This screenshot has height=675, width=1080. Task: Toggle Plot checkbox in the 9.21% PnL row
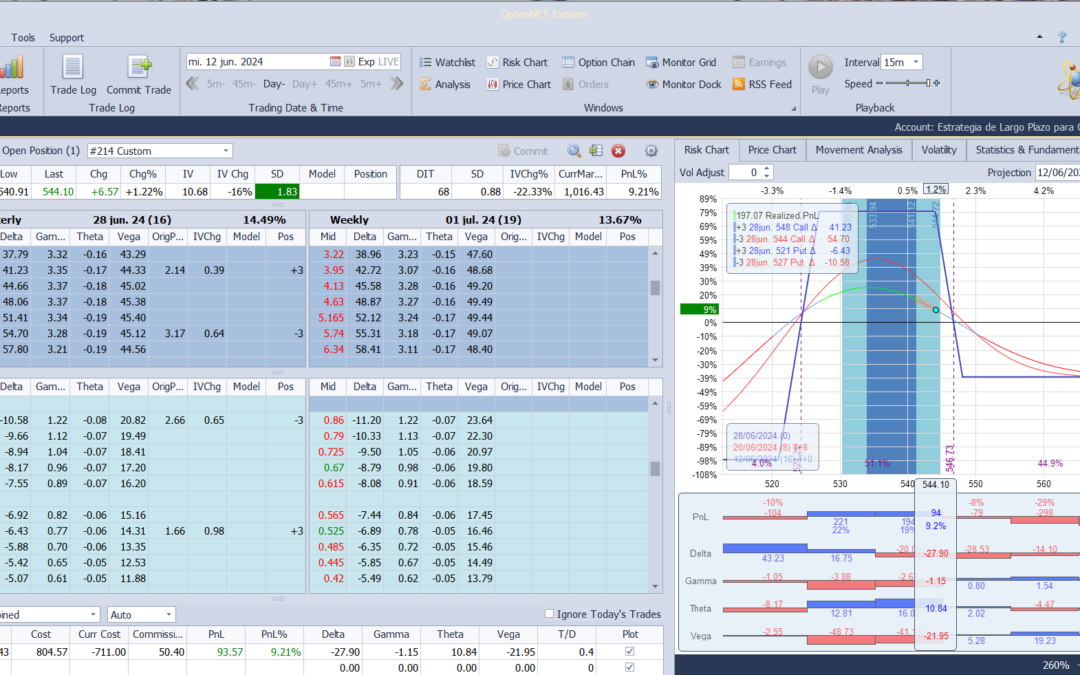[629, 652]
